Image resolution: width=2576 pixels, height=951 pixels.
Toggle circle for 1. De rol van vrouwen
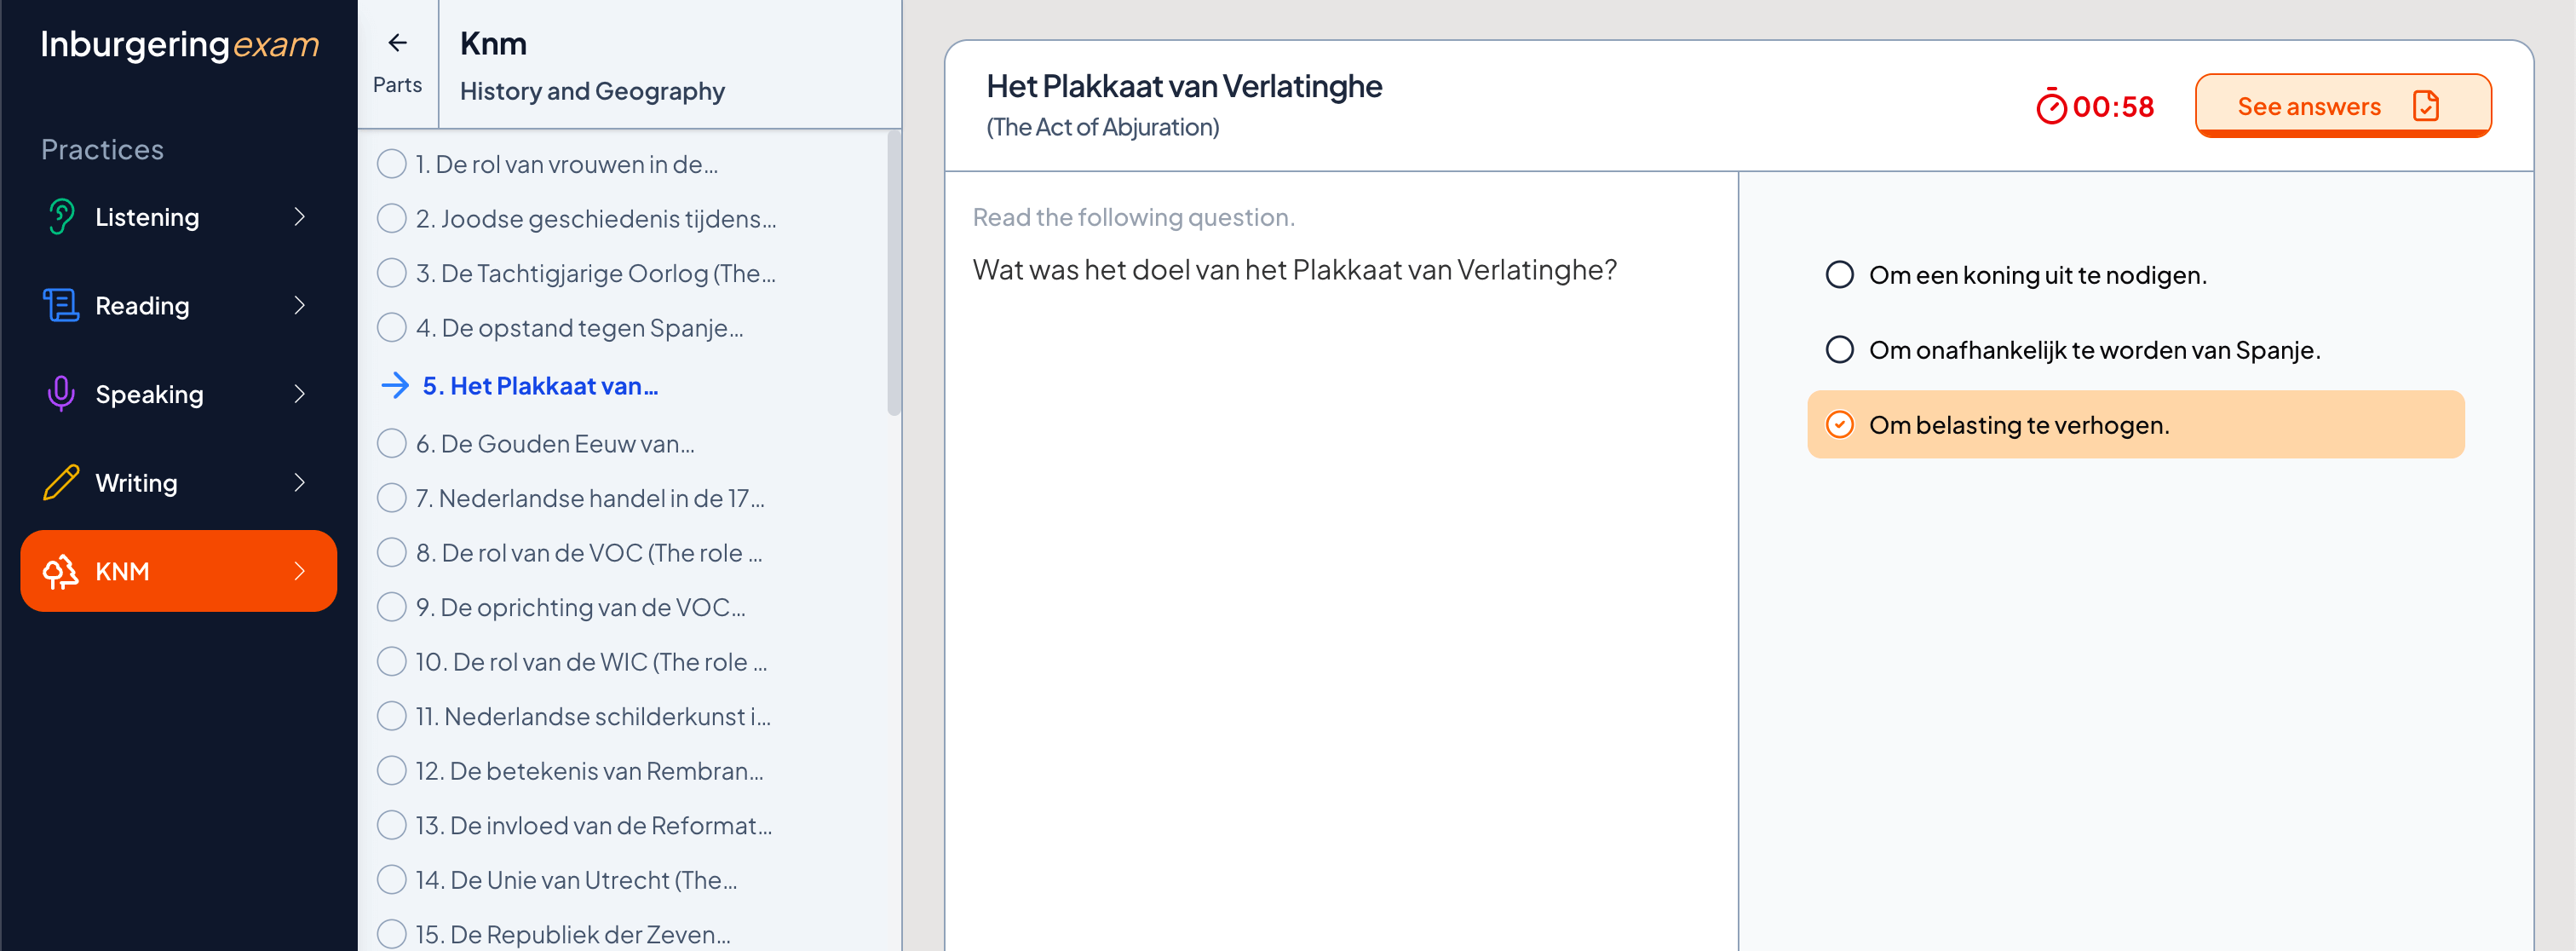[391, 164]
